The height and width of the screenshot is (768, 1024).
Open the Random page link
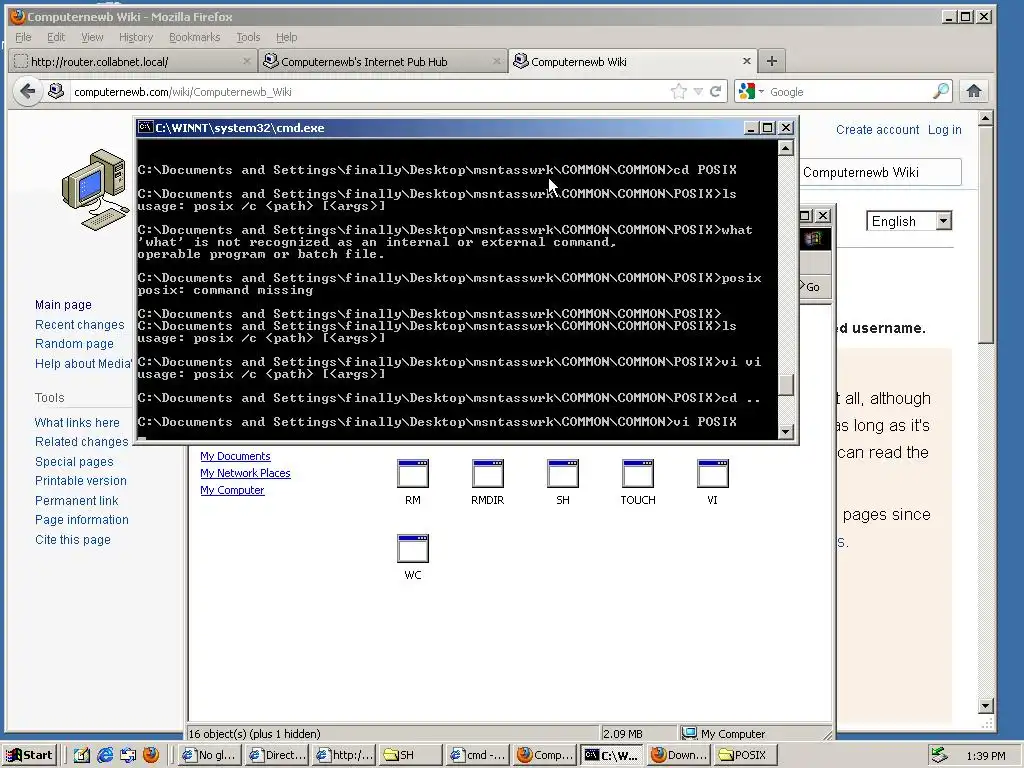coord(74,344)
